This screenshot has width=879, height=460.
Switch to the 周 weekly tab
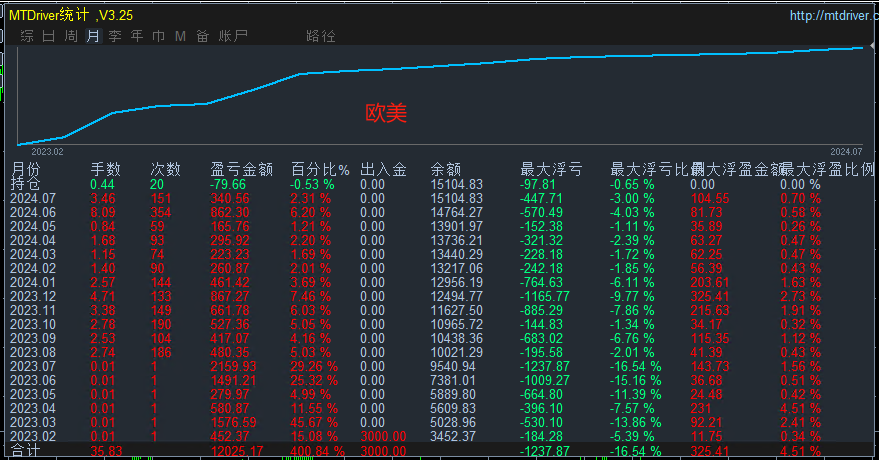click(x=71, y=36)
